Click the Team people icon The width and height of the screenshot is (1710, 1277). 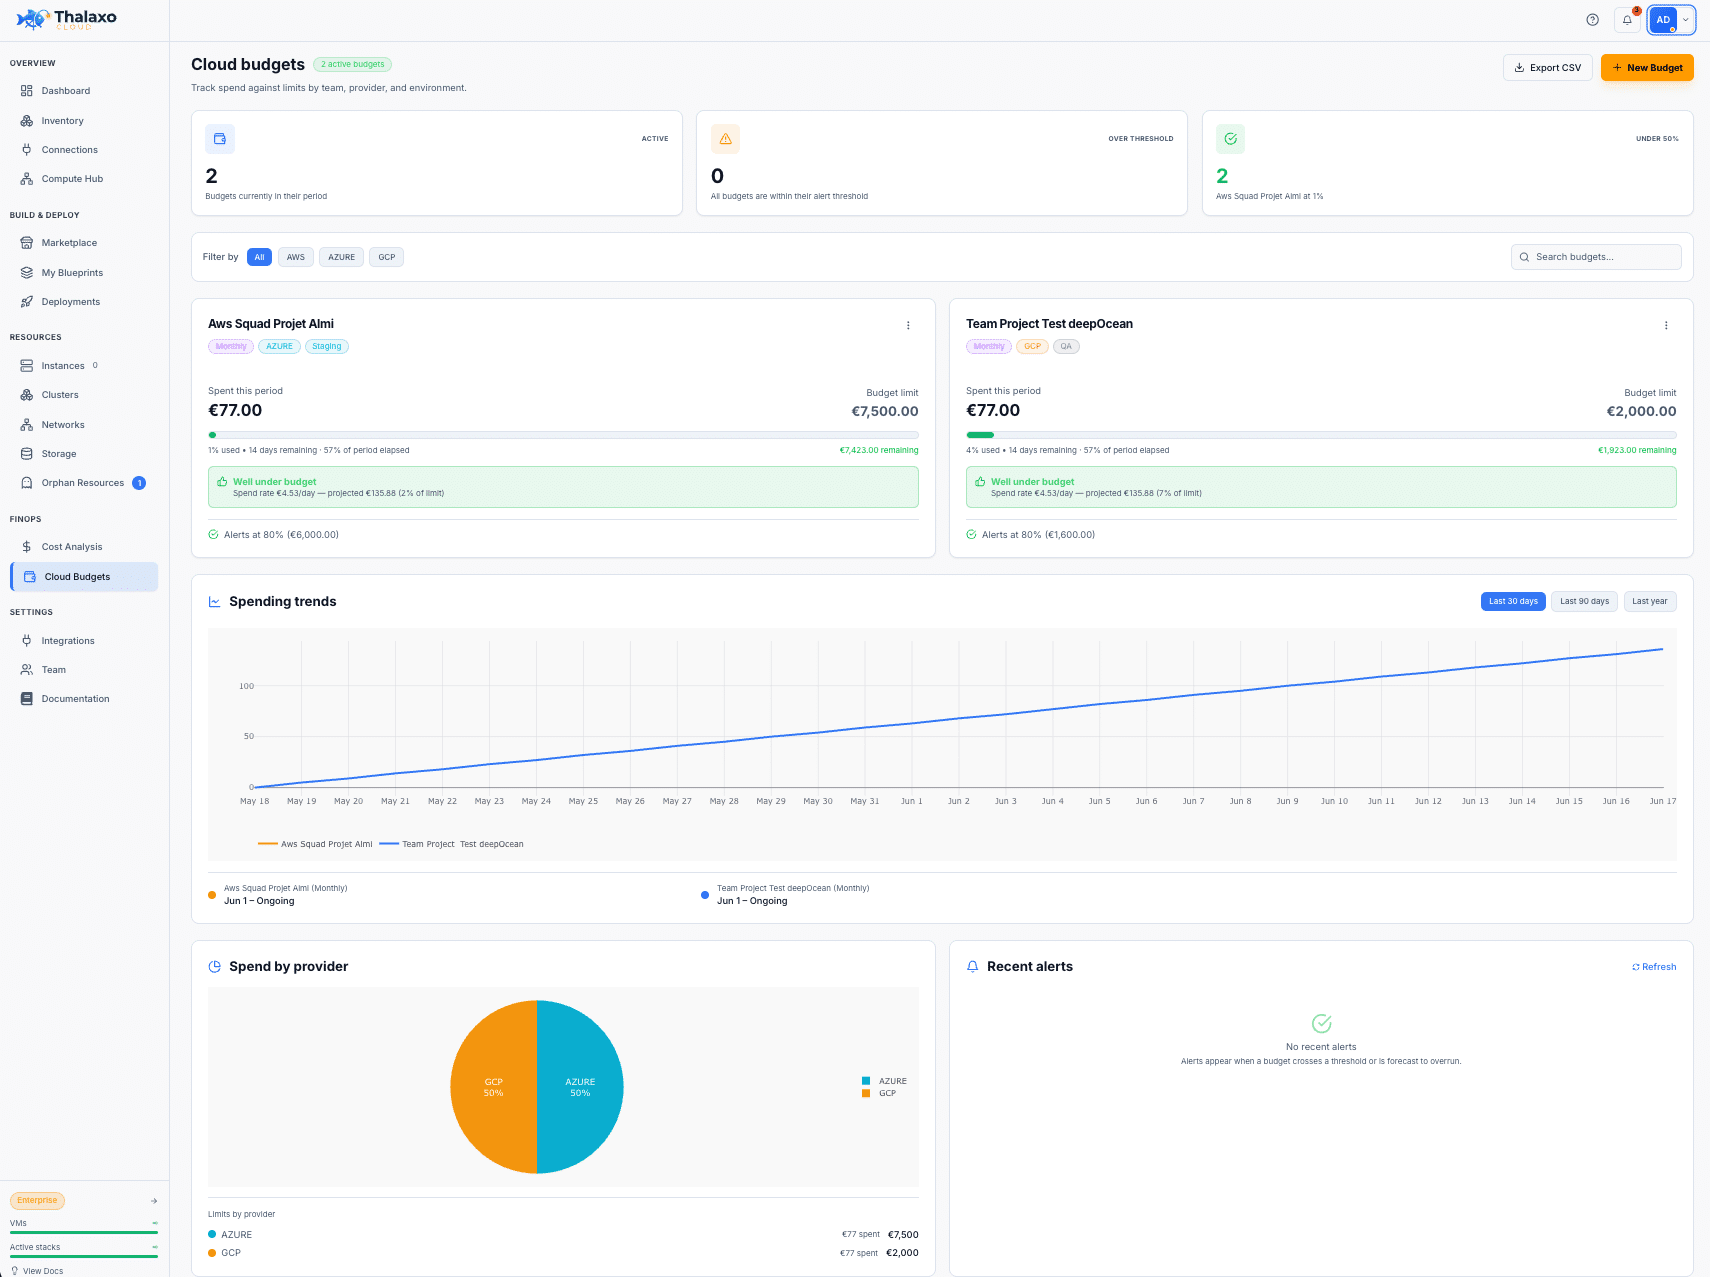pyautogui.click(x=27, y=670)
